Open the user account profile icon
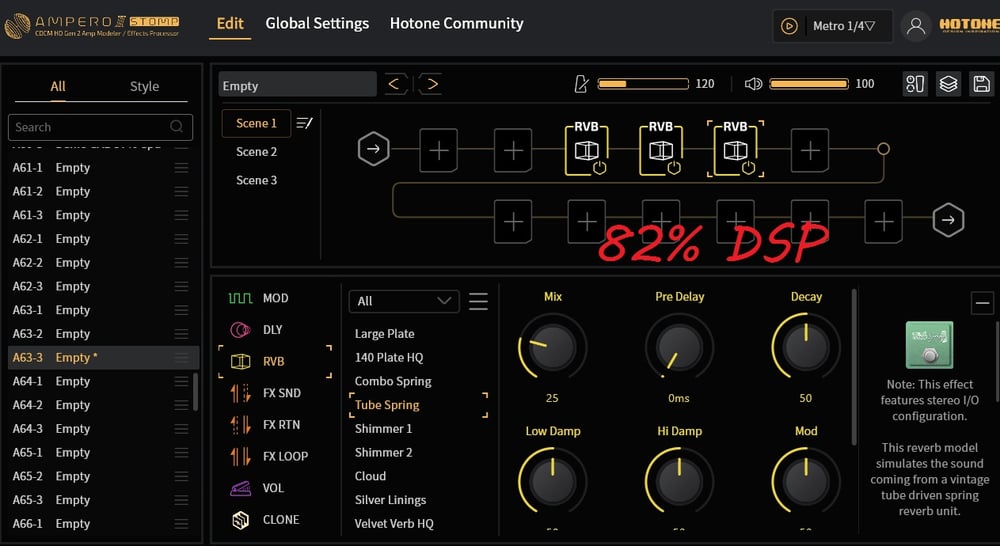 916,26
